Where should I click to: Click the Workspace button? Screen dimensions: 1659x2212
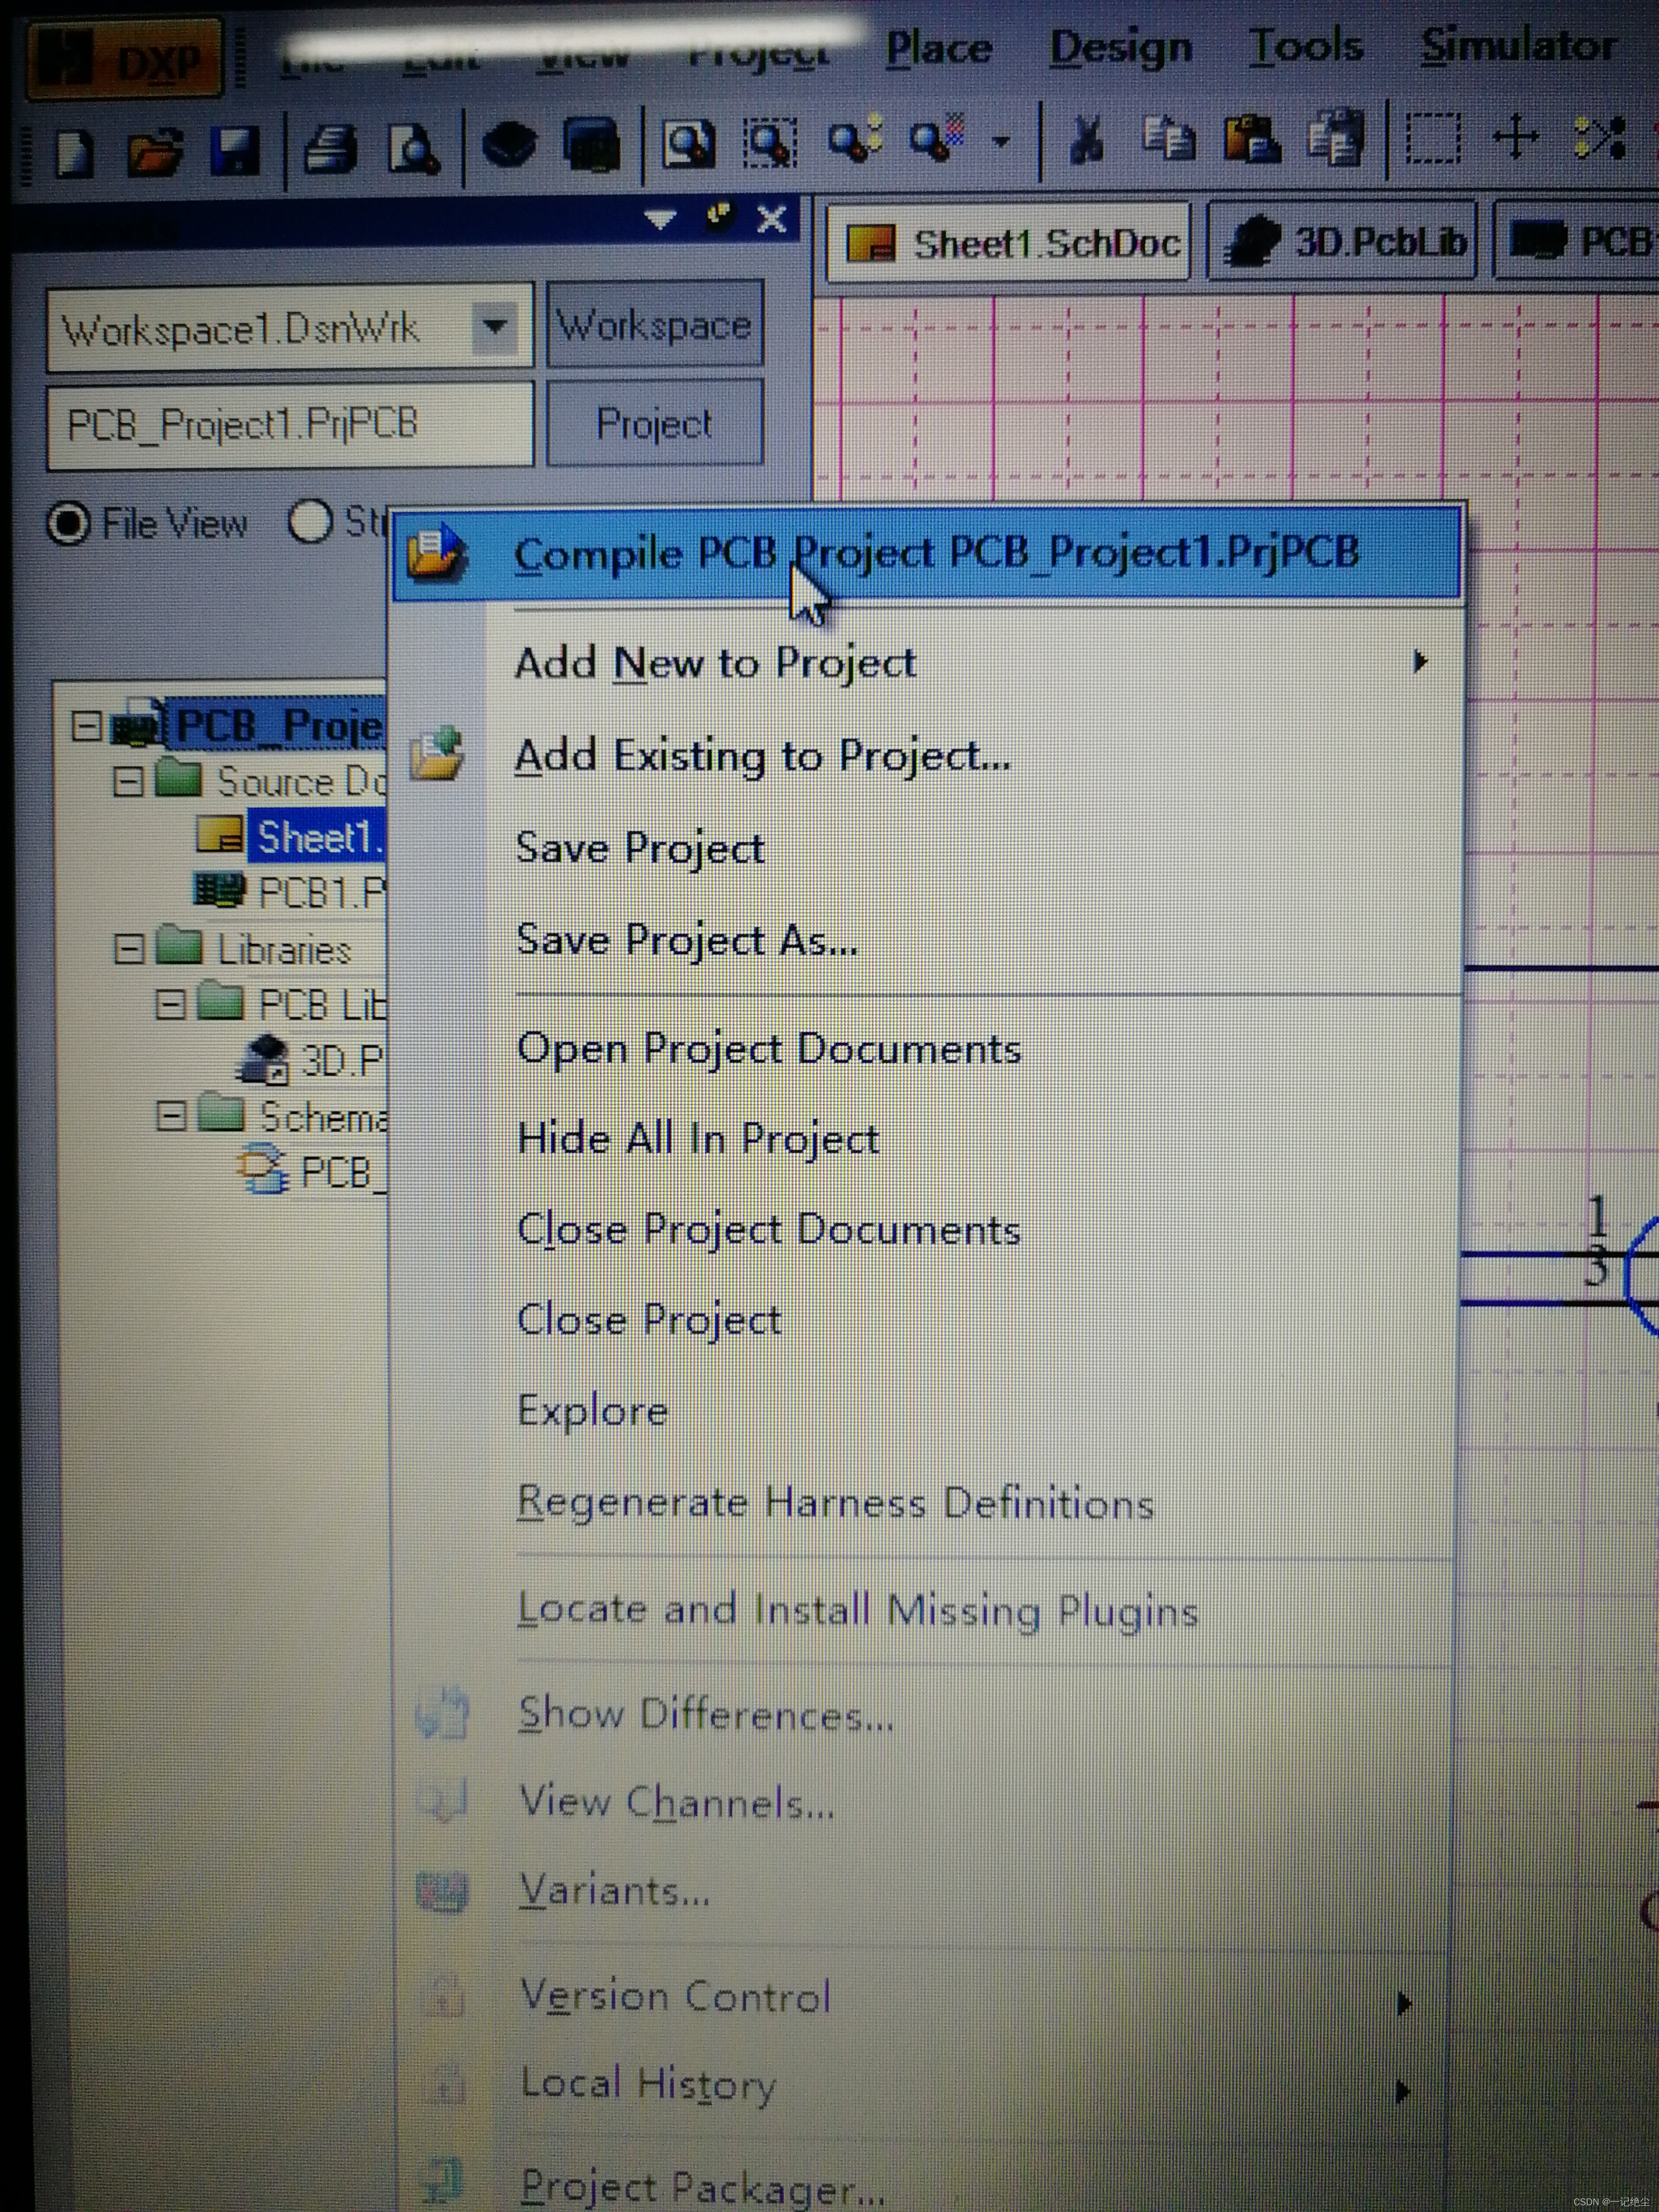click(x=655, y=324)
